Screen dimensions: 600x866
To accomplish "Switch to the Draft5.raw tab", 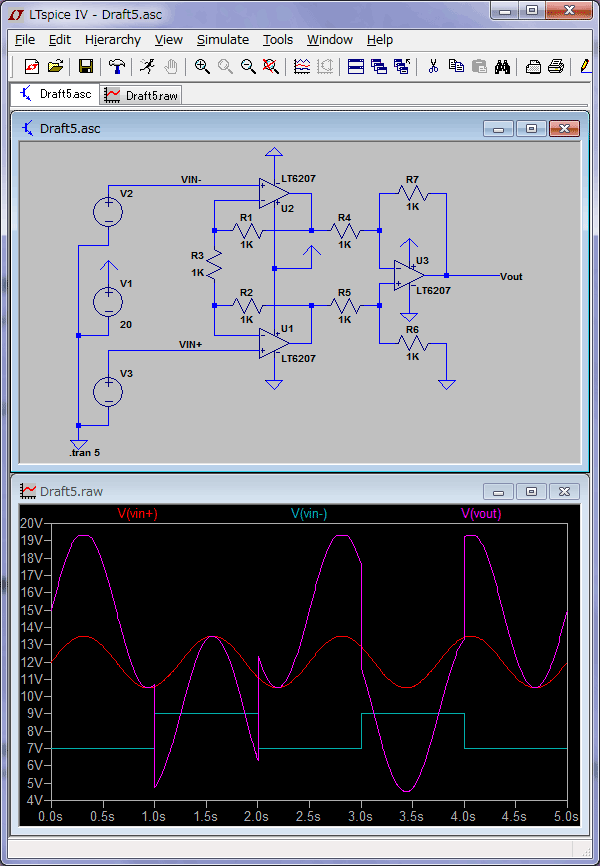I will [x=141, y=95].
